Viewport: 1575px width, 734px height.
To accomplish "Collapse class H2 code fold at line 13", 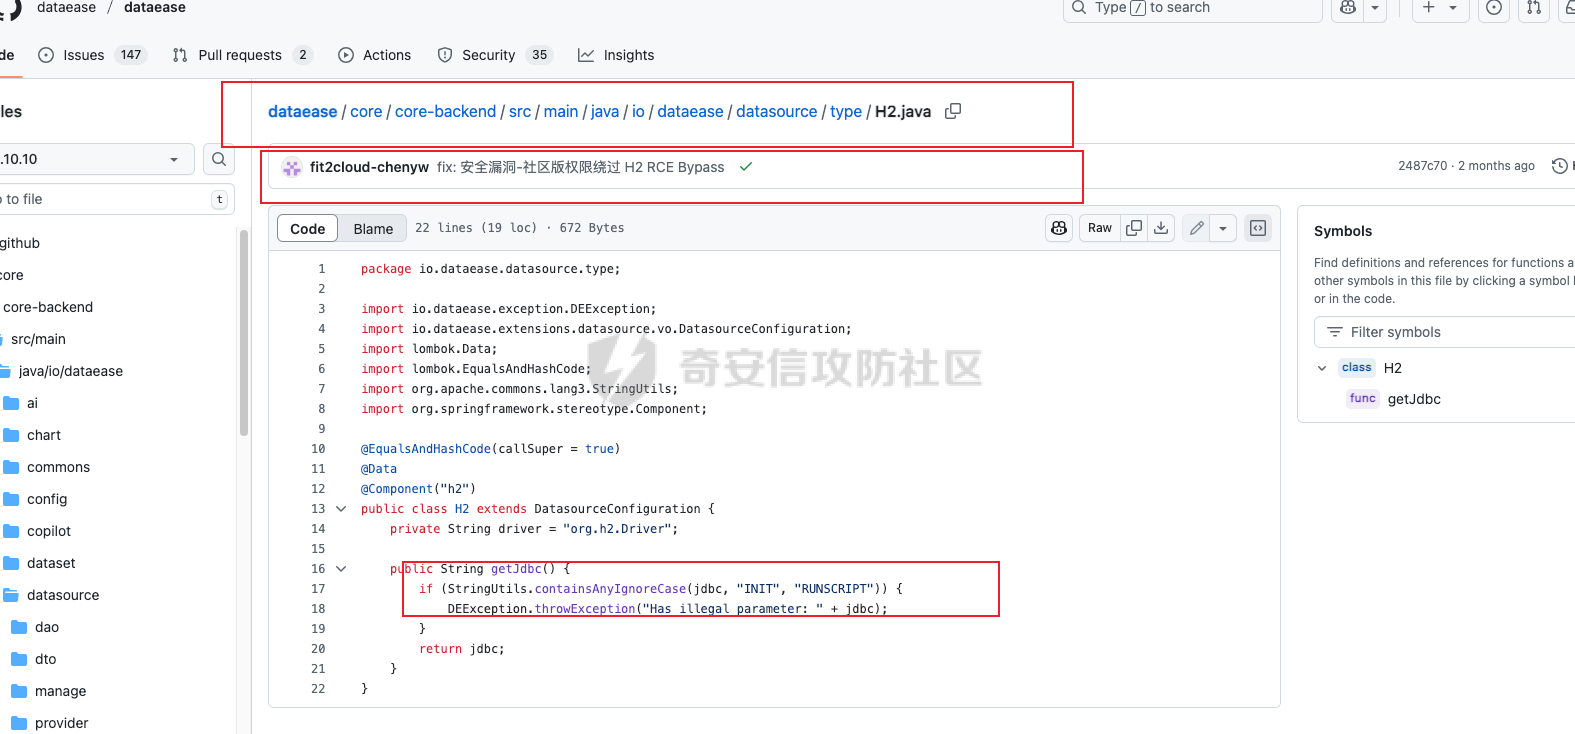I will tap(341, 509).
